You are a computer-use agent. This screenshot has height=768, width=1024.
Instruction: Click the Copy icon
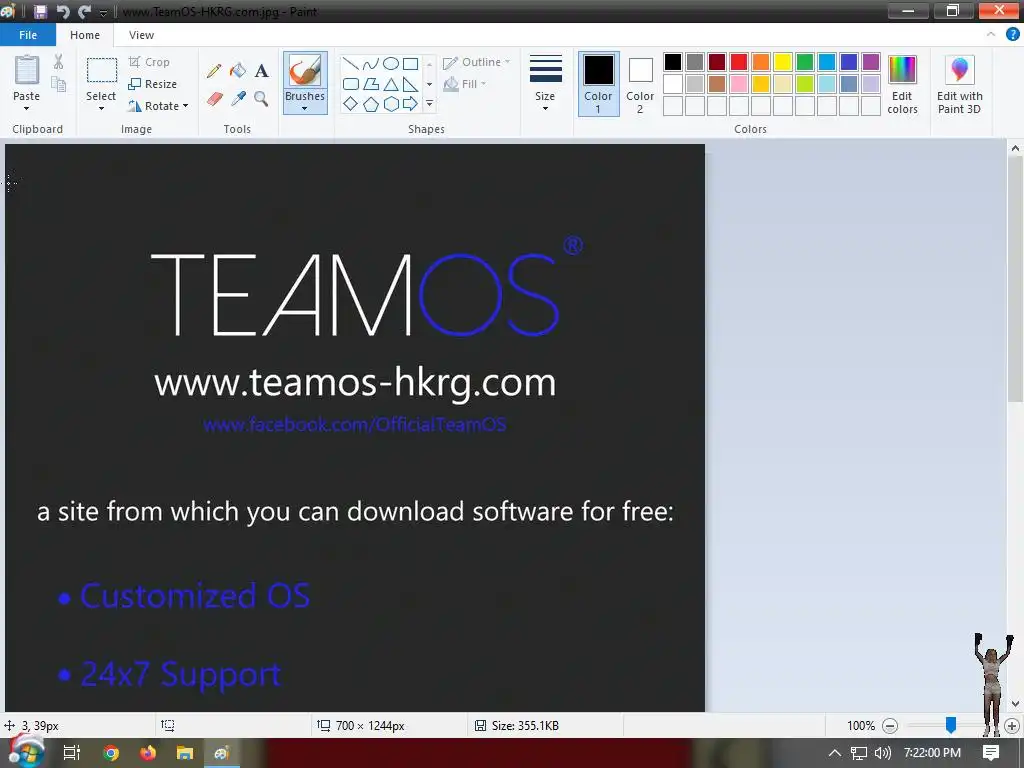coord(59,84)
